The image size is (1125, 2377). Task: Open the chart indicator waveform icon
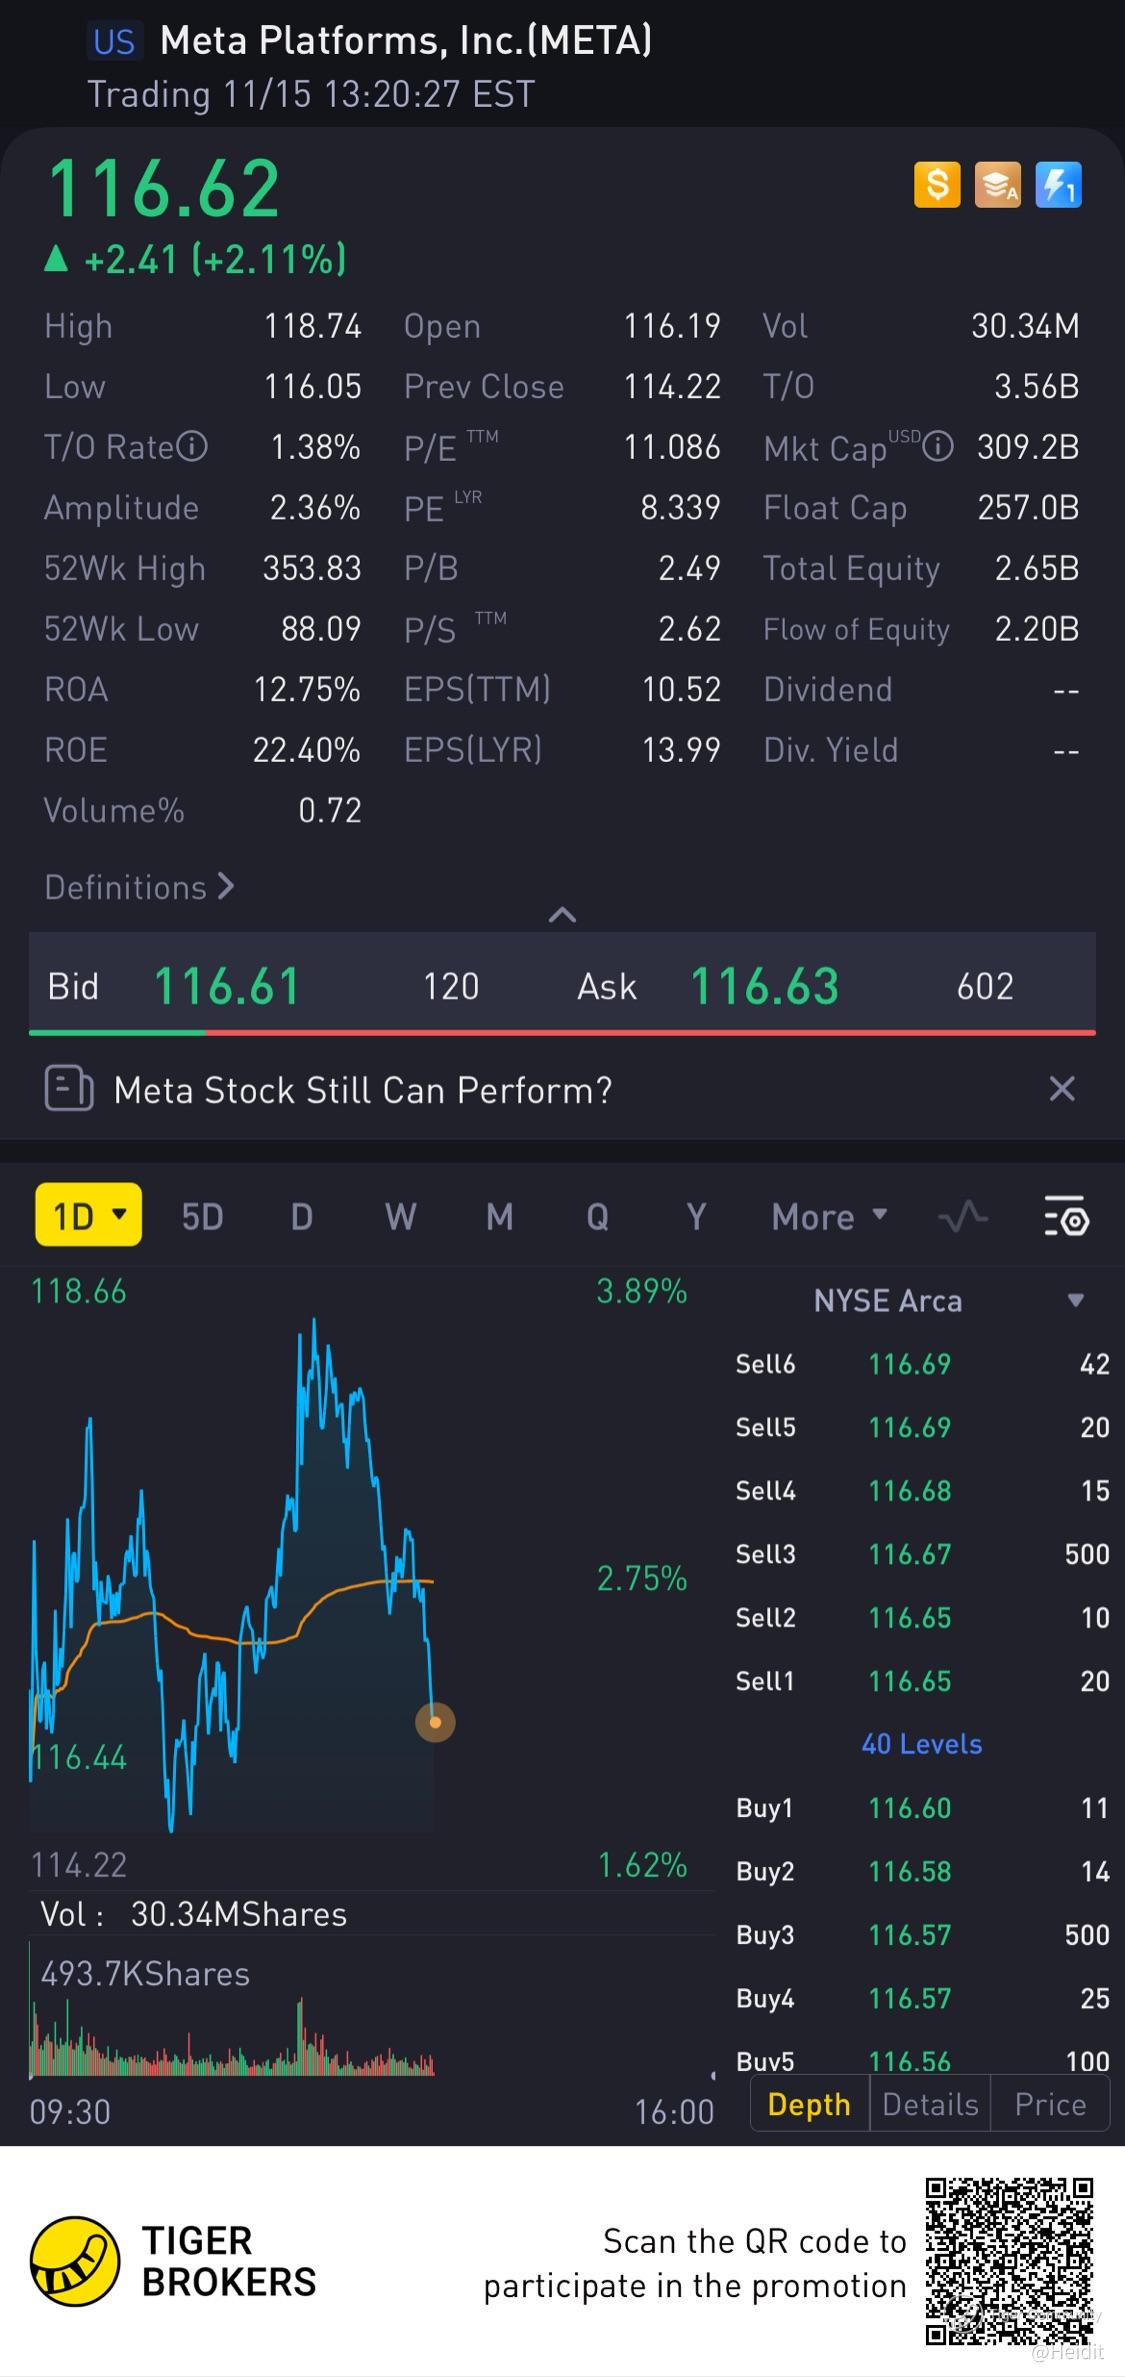coord(963,1217)
